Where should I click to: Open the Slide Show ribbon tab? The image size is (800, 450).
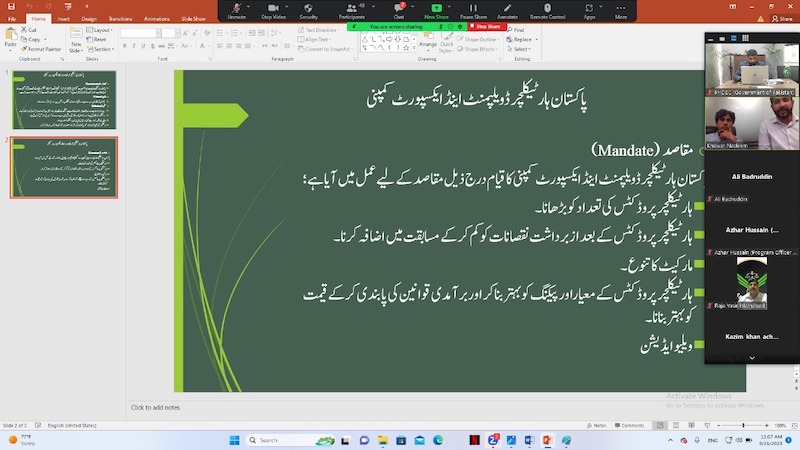click(x=192, y=18)
